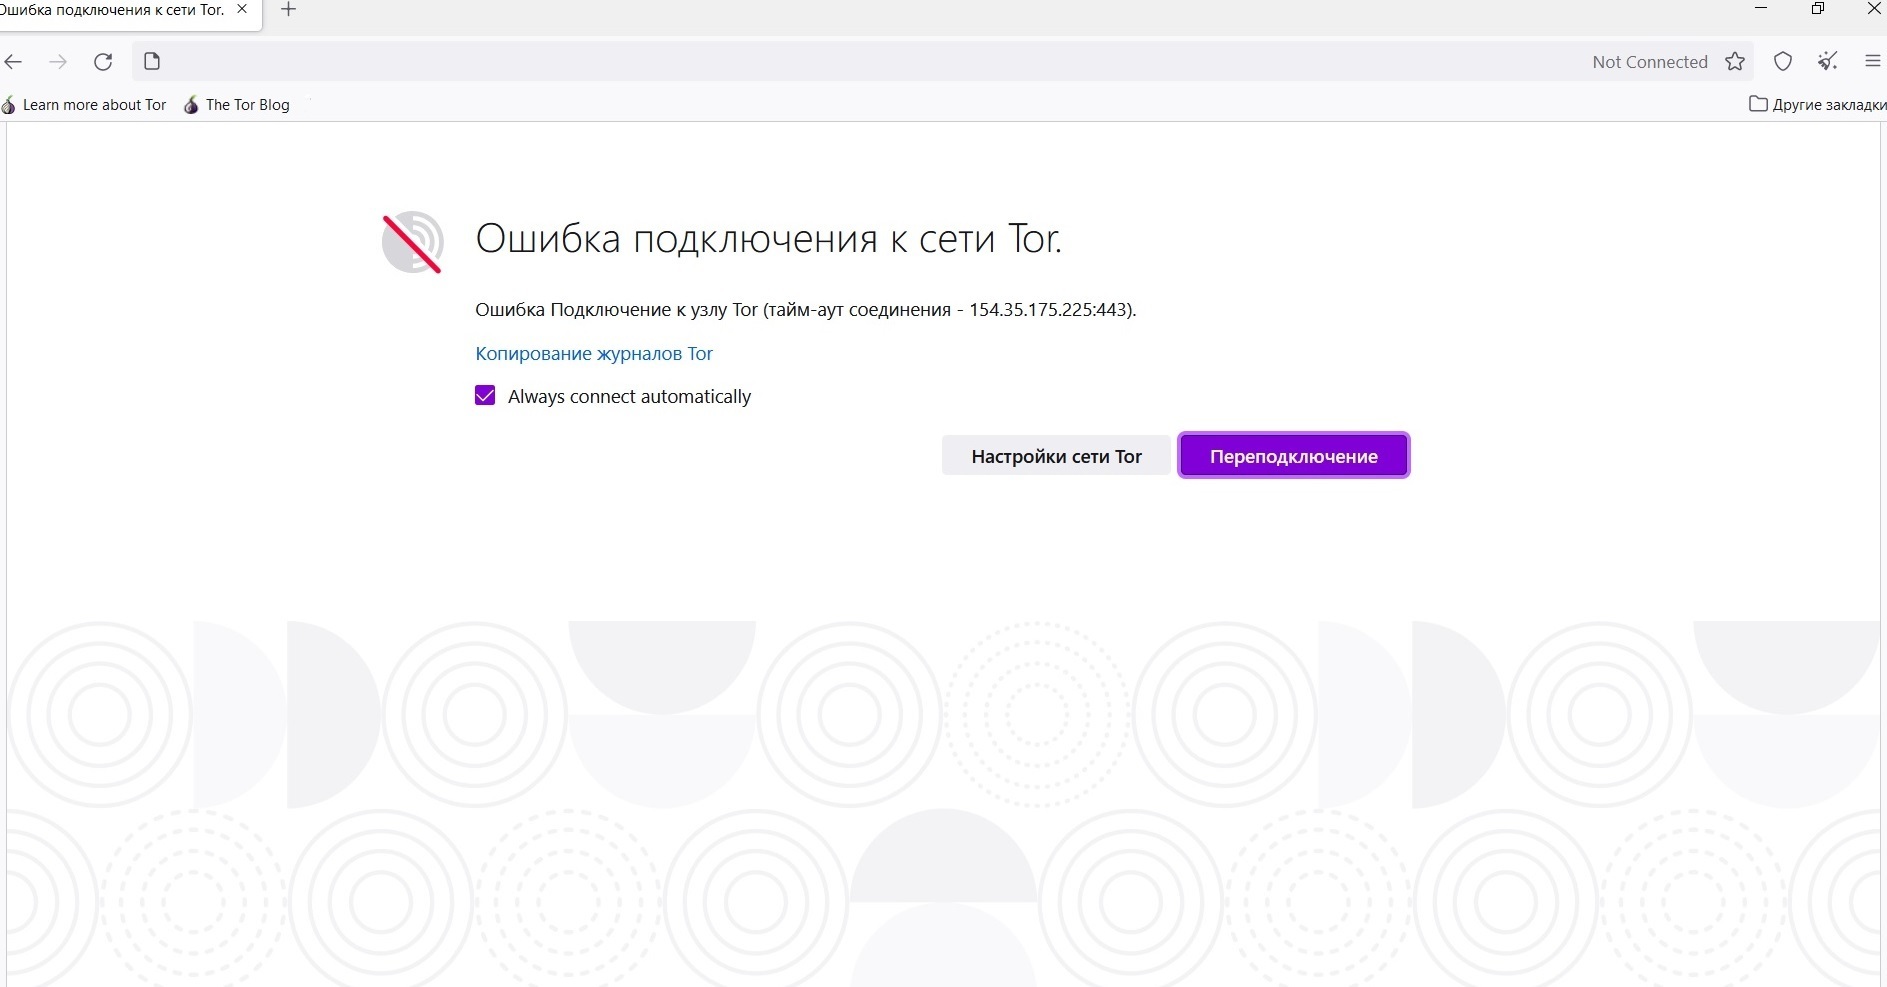
Task: Open the hamburger application menu
Action: (1872, 61)
